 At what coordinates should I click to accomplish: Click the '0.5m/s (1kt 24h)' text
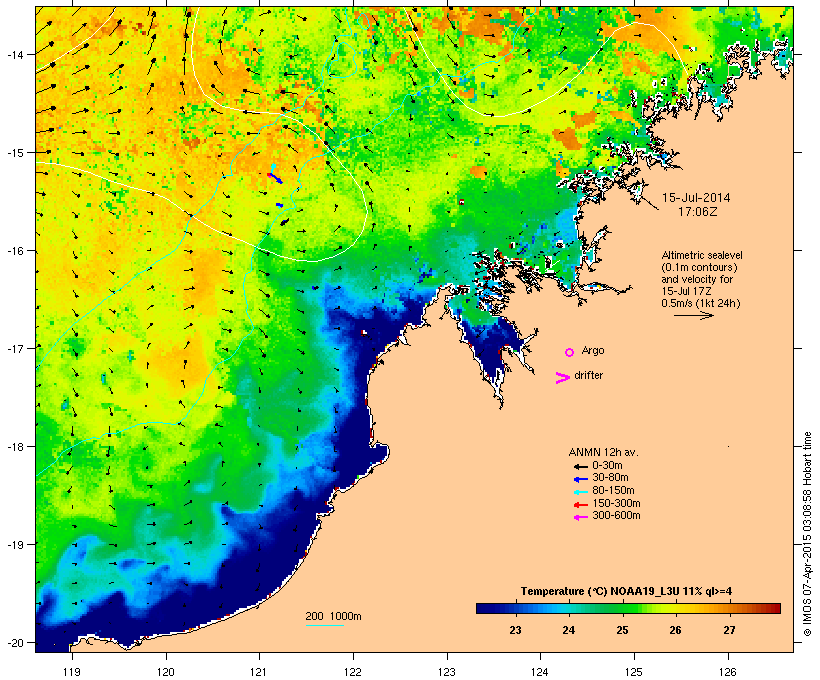tap(701, 303)
